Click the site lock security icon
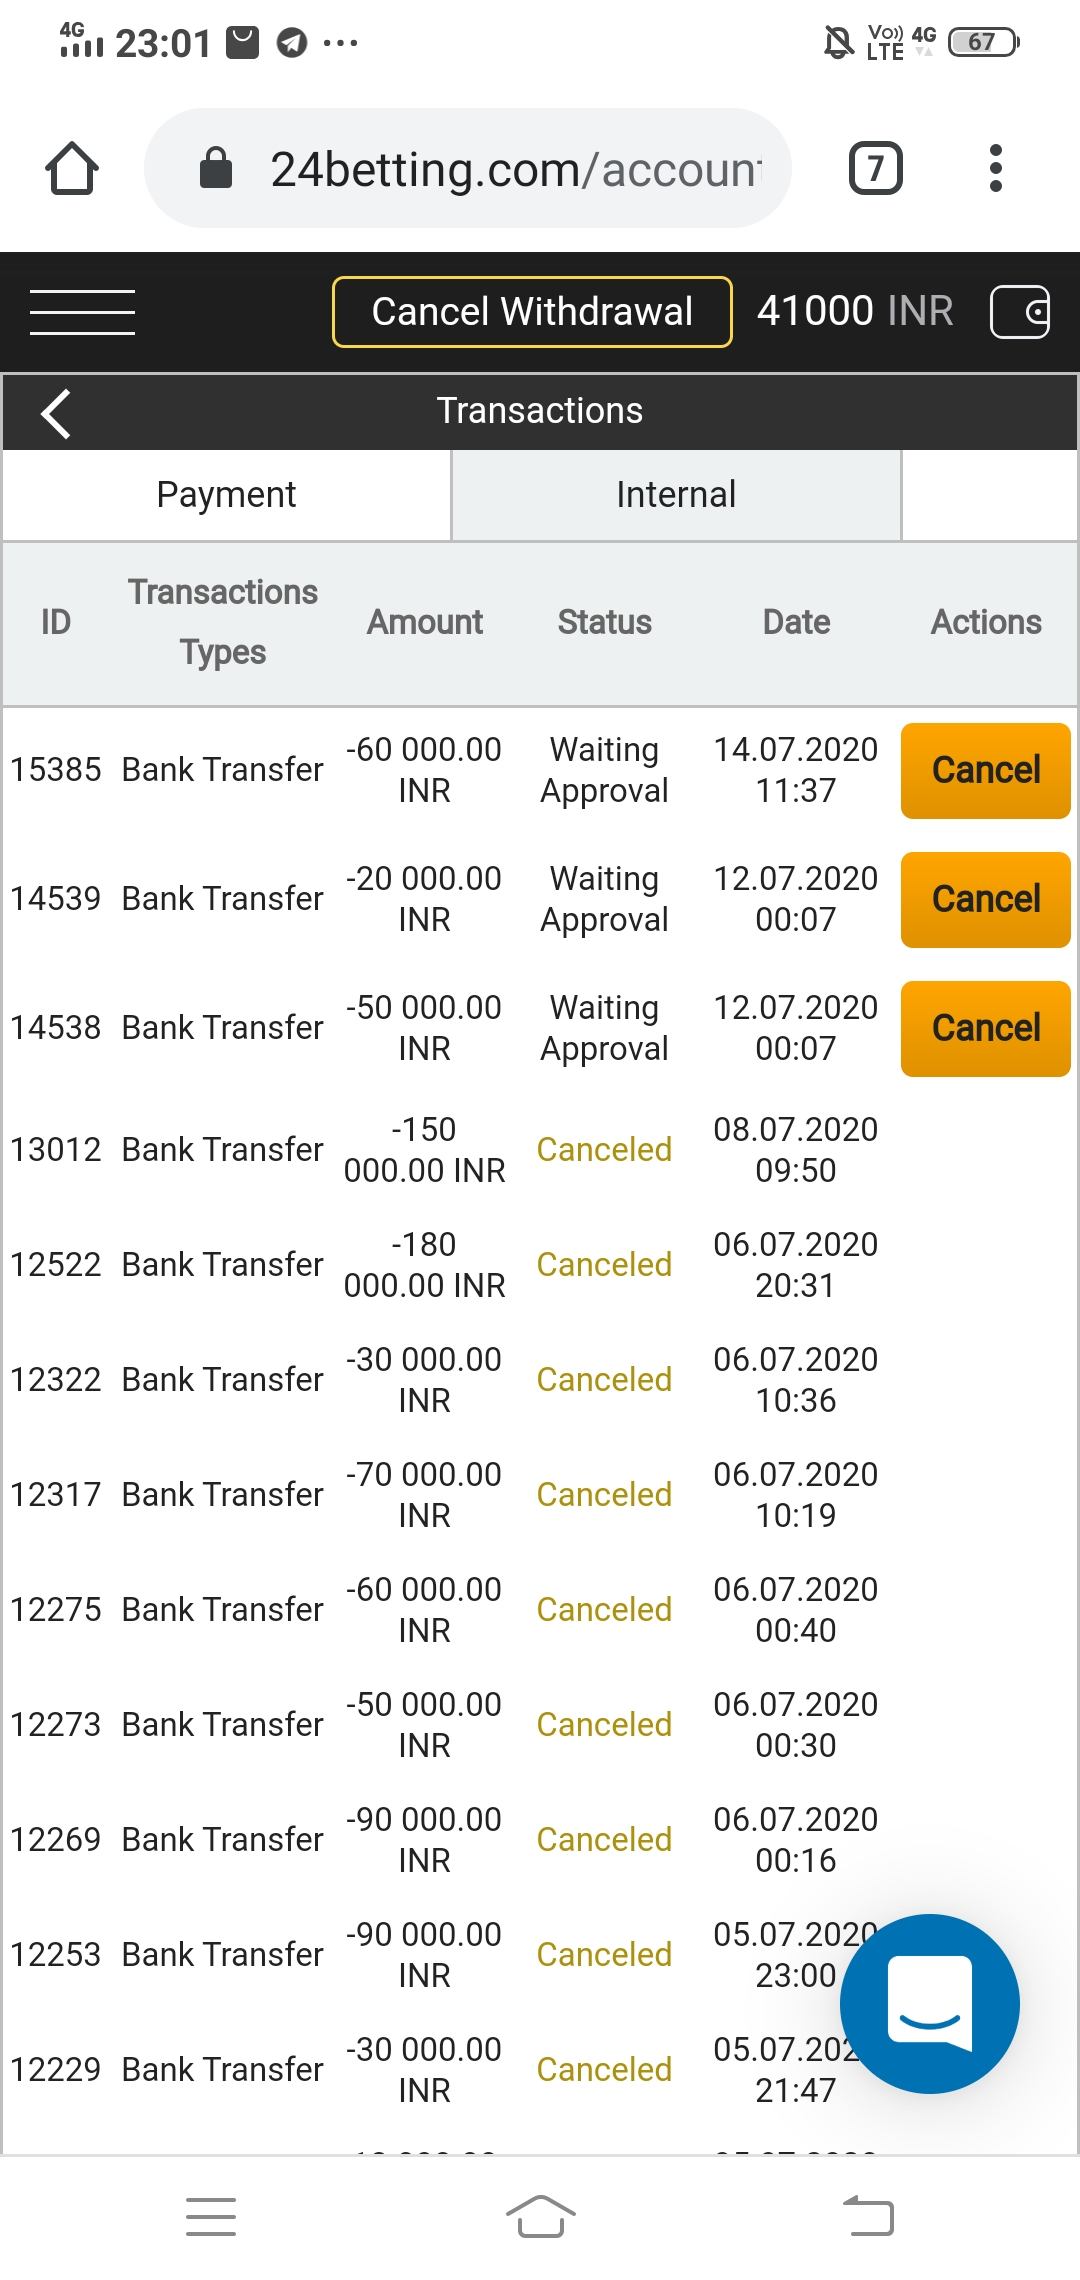The height and width of the screenshot is (2280, 1080). (x=216, y=168)
